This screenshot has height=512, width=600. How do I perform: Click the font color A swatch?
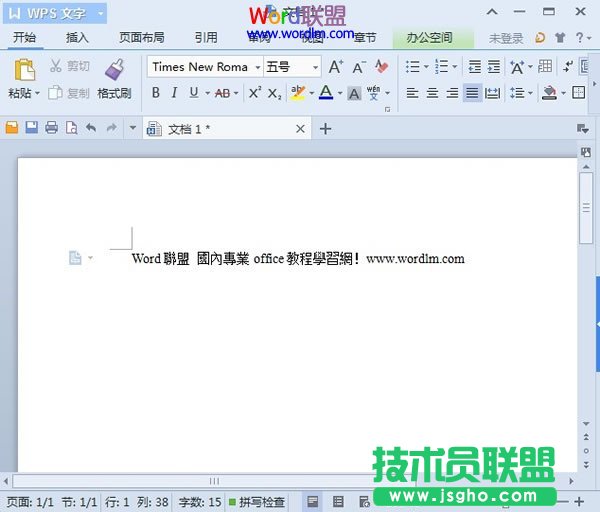point(325,93)
